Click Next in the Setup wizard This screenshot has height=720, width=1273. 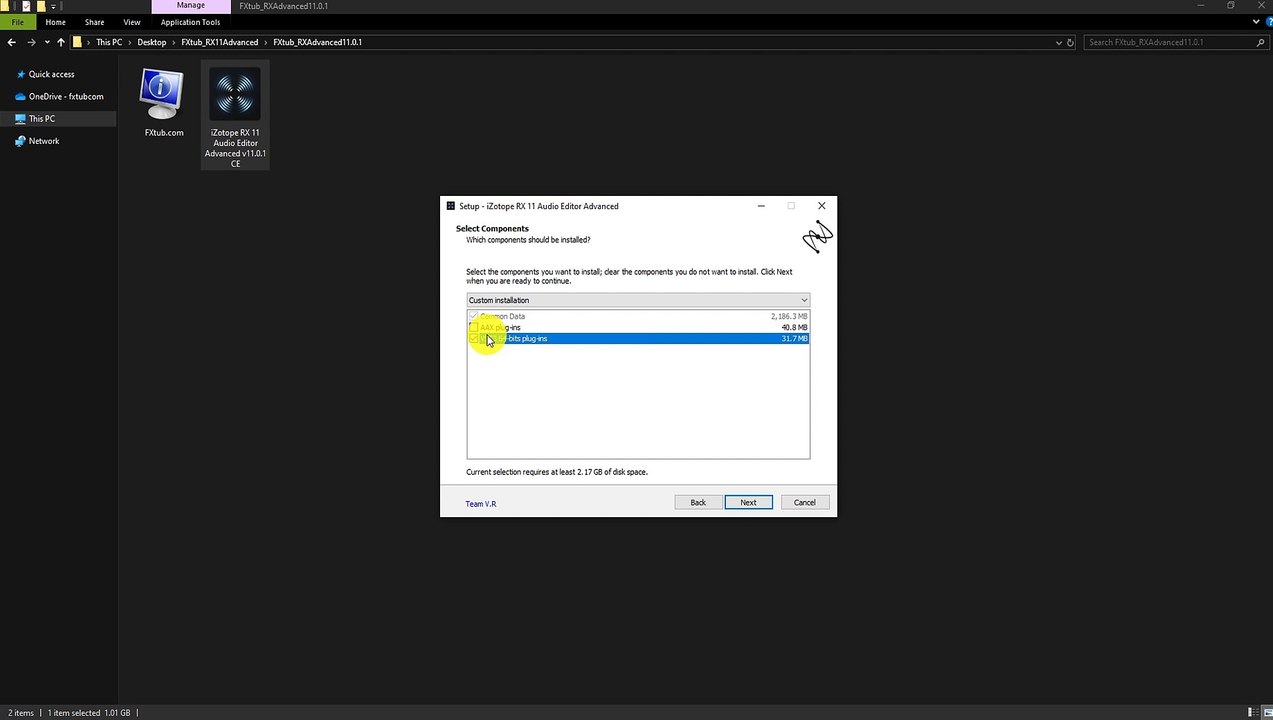(x=748, y=502)
